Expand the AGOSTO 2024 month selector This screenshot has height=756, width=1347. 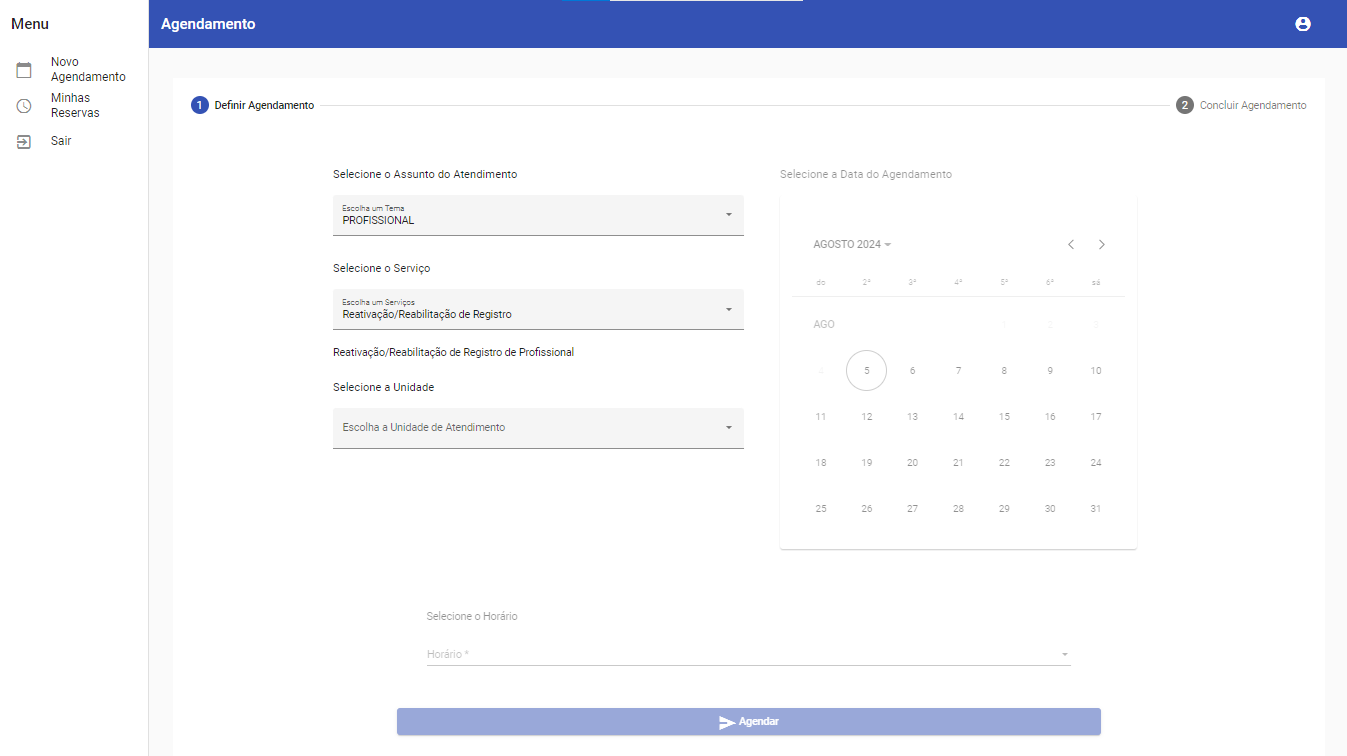[x=852, y=245]
